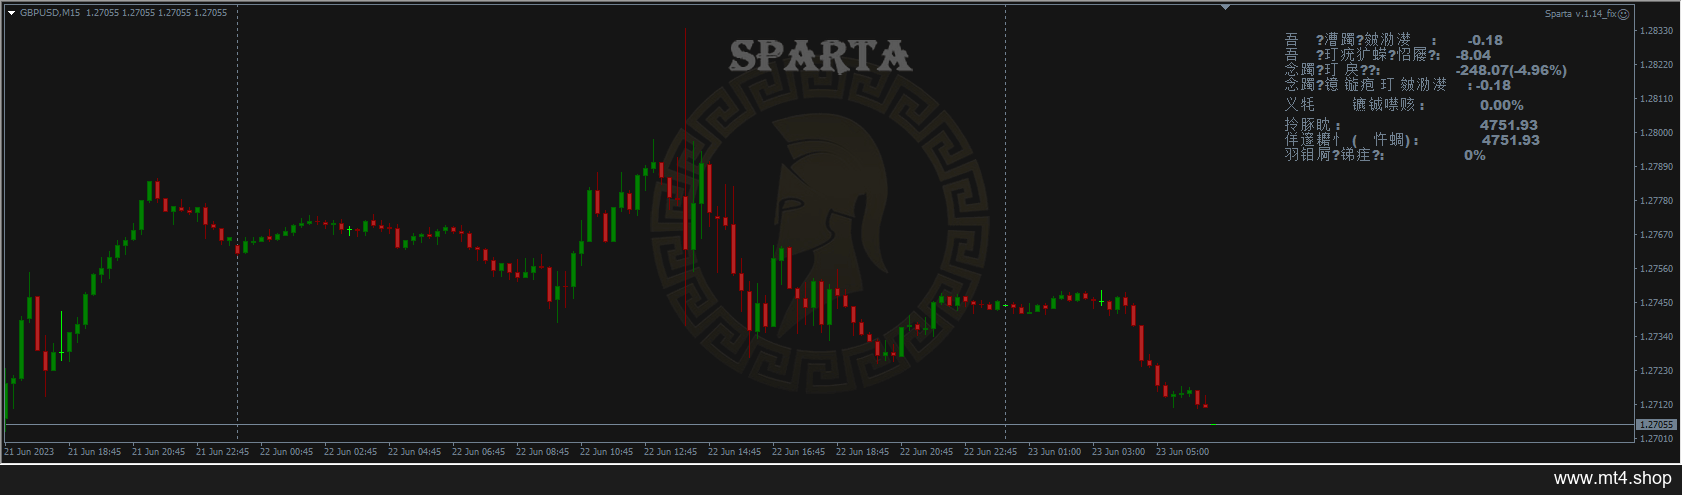Viewport: 1682px width, 495px height.
Task: Click the '22 Jun 20:45' time label
Action: pos(926,452)
